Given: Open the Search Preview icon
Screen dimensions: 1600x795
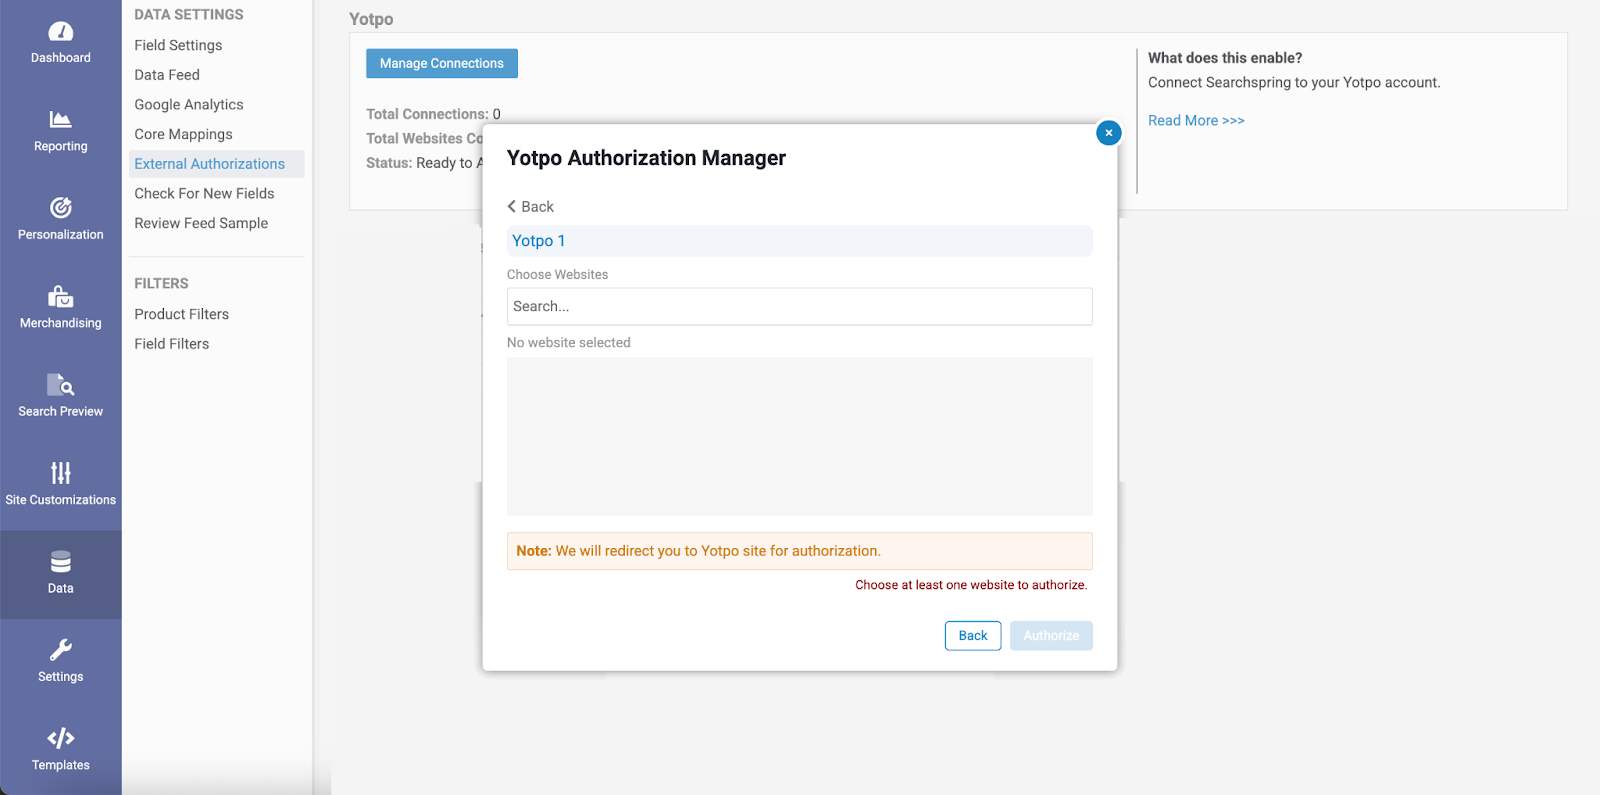Looking at the screenshot, I should (x=61, y=385).
